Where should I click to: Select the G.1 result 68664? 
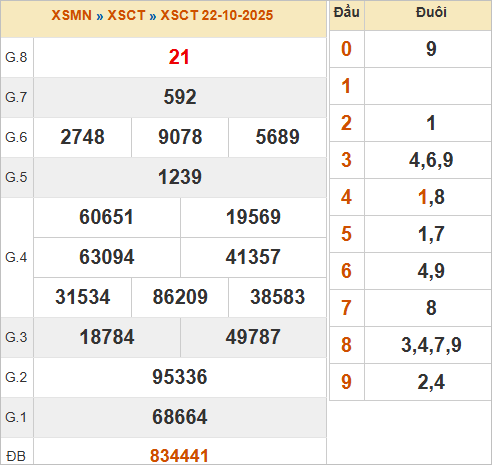pyautogui.click(x=180, y=417)
